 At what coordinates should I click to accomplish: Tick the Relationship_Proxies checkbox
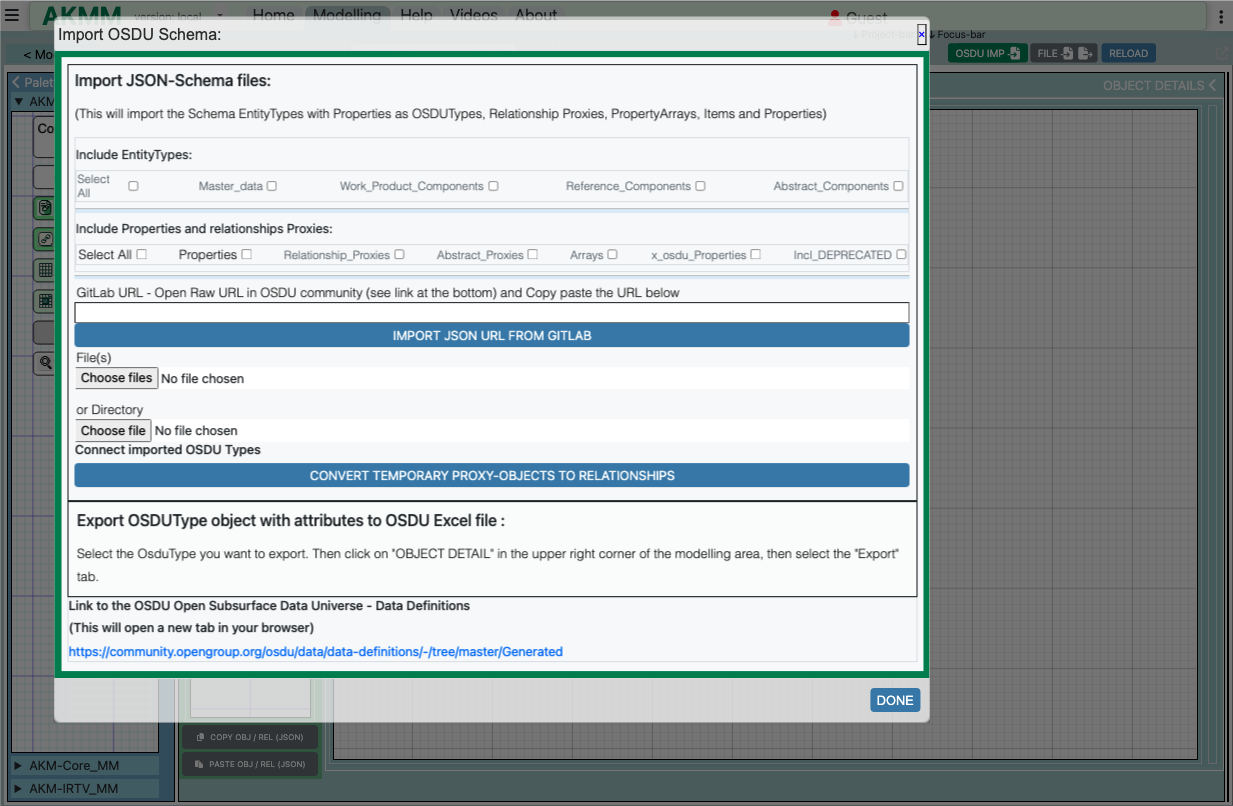(x=399, y=254)
